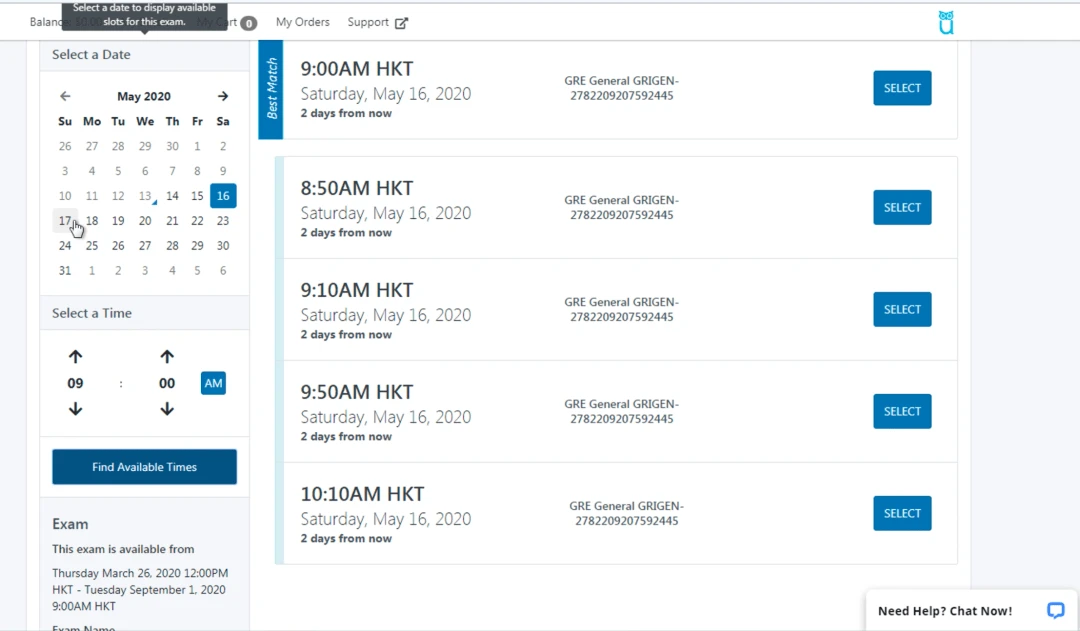
Task: Open the cart item count badge
Action: [249, 23]
